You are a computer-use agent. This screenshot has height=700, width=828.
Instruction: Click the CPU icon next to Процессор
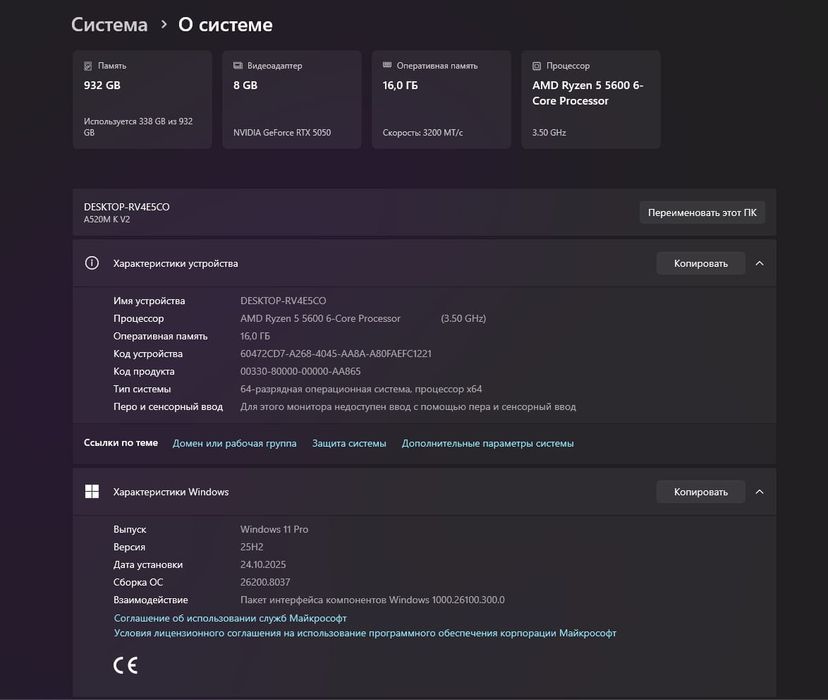point(537,66)
